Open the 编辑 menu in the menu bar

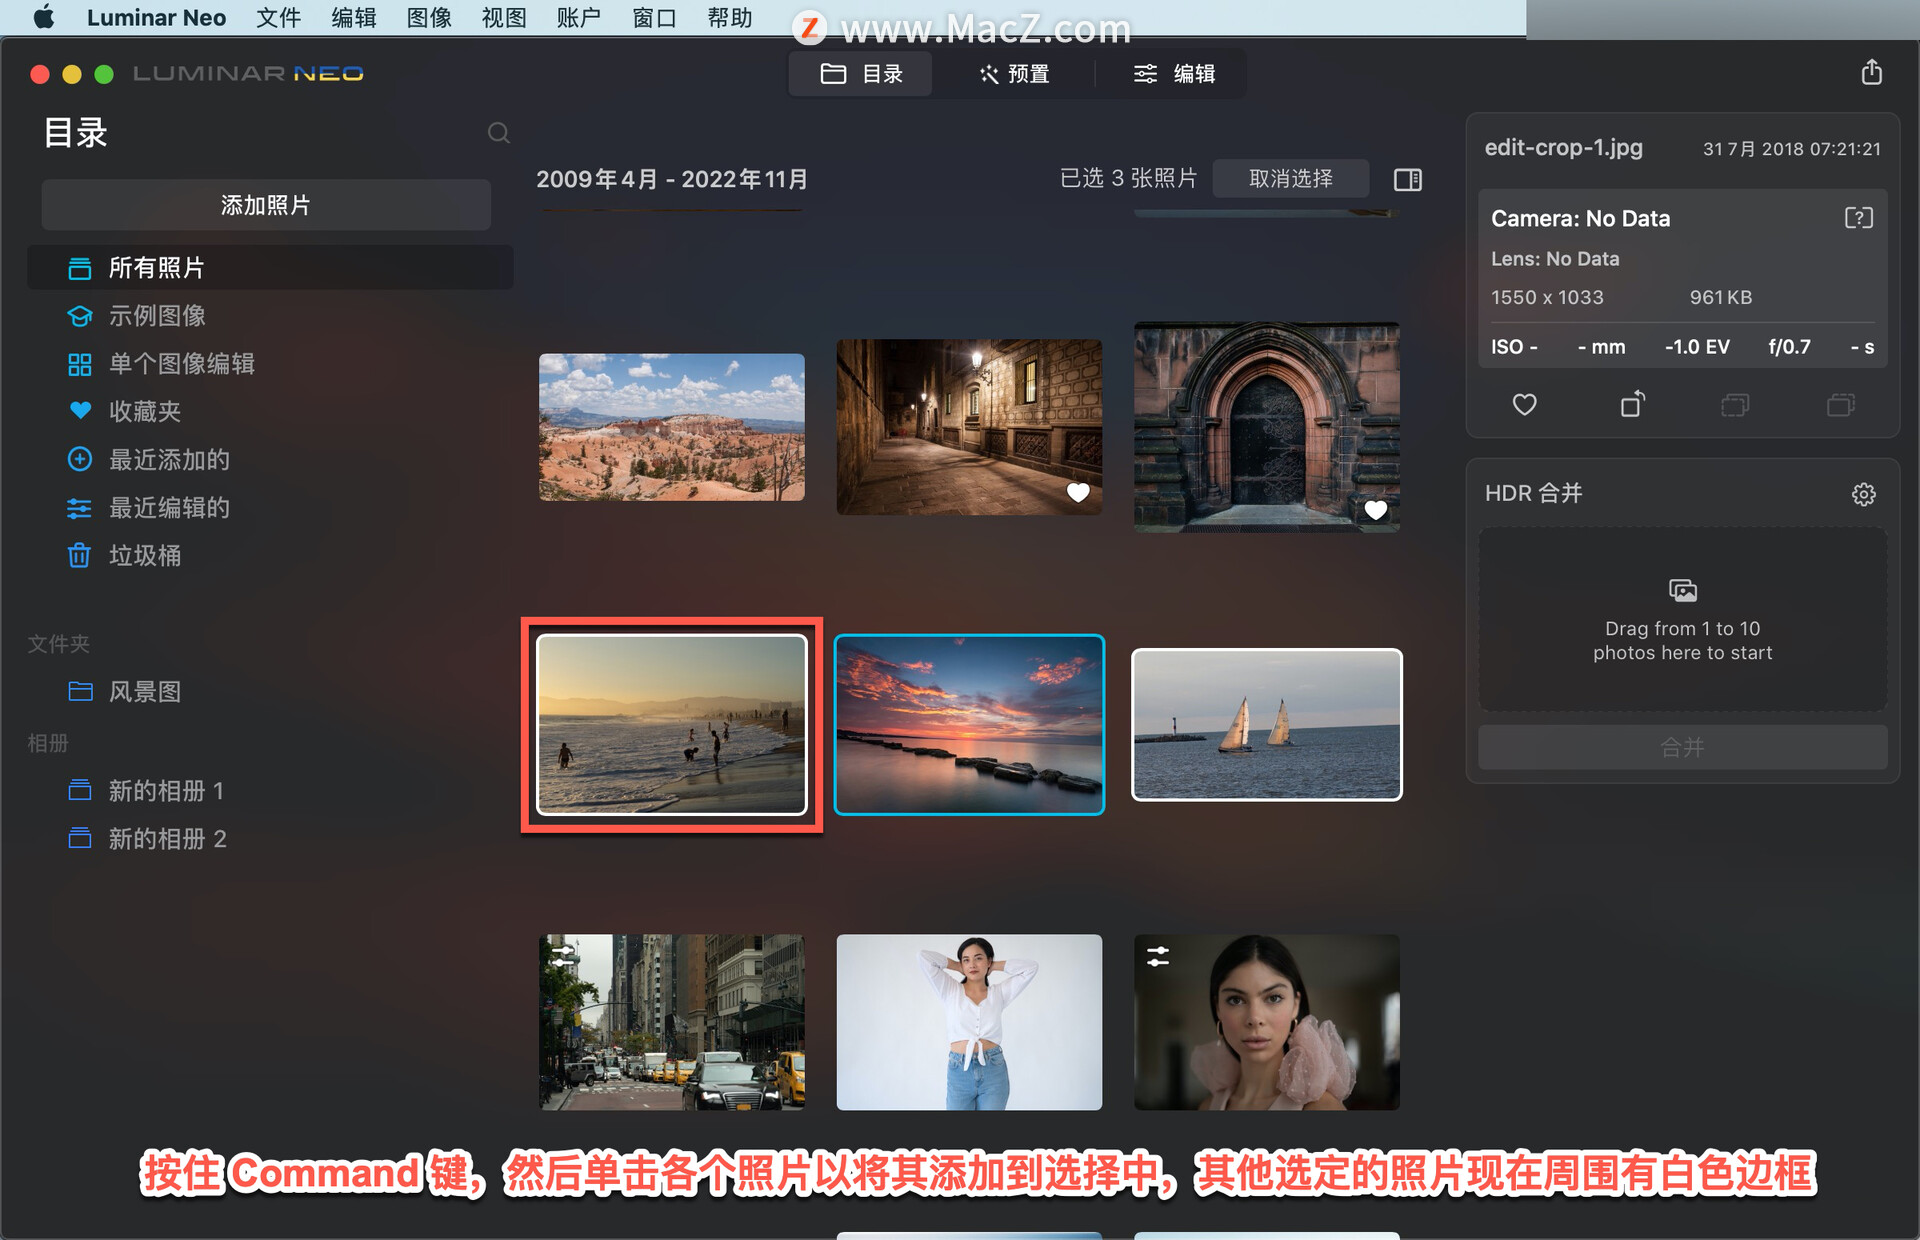354,17
